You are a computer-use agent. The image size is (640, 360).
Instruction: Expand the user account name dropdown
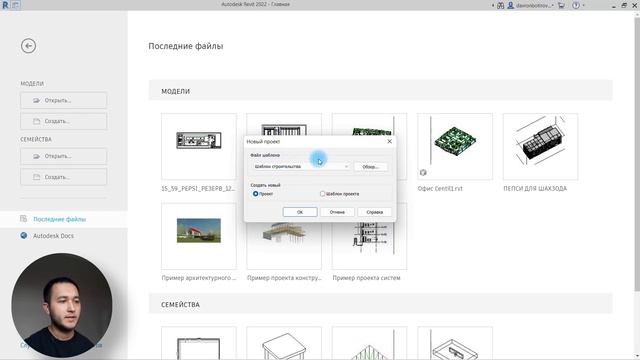click(x=535, y=5)
